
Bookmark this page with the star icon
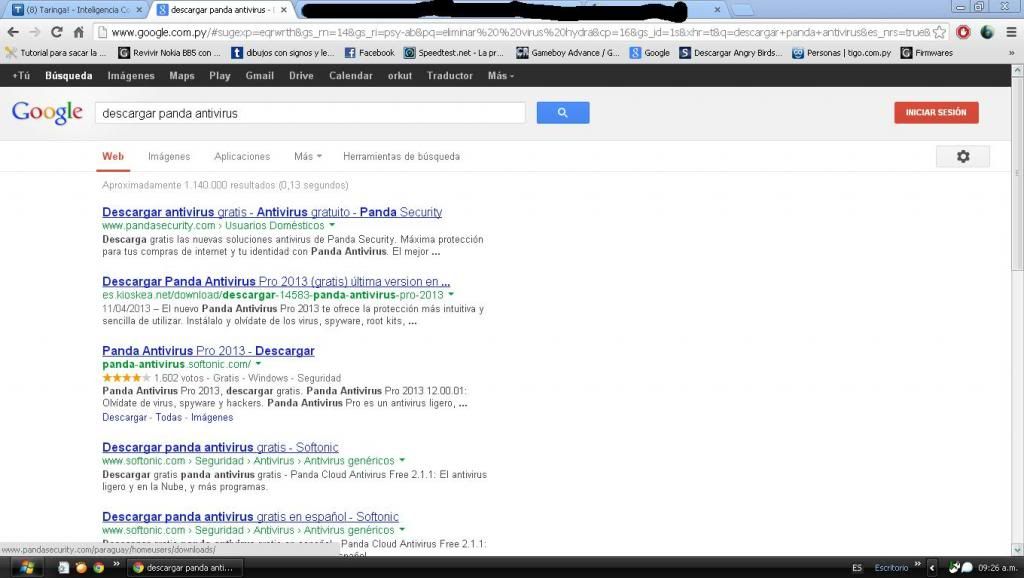coord(939,32)
